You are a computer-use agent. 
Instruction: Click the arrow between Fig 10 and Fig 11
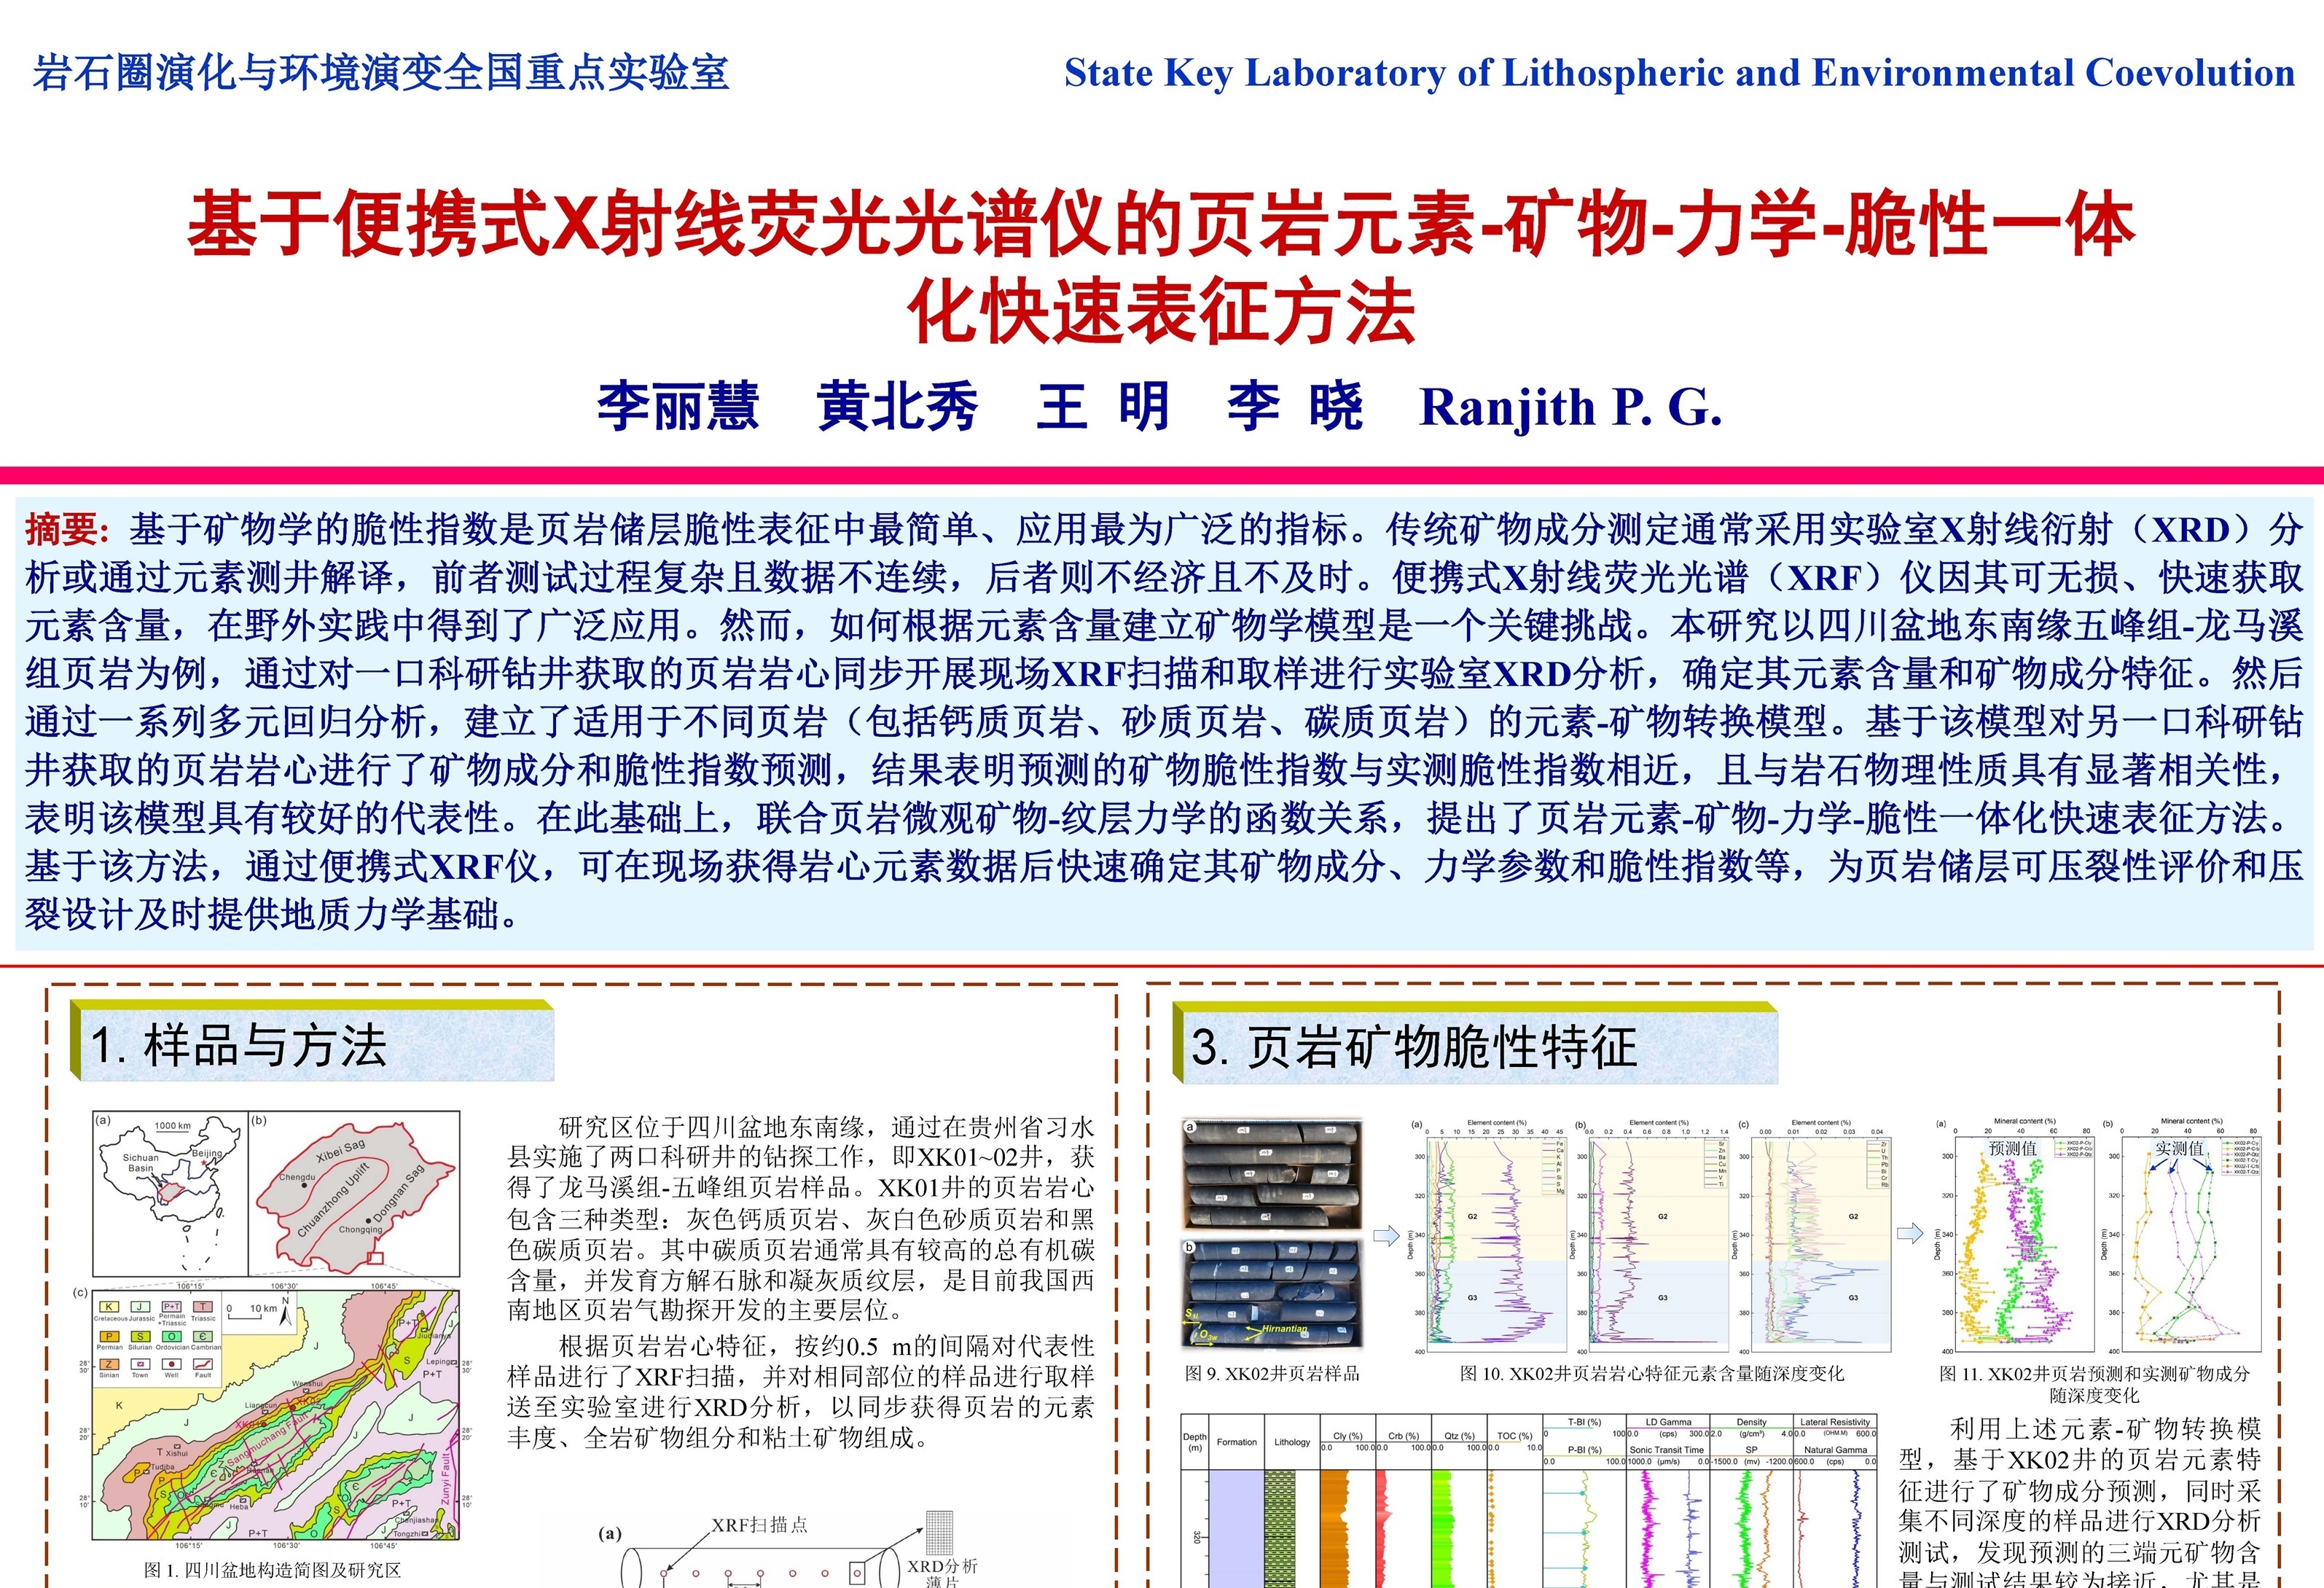[1910, 1233]
